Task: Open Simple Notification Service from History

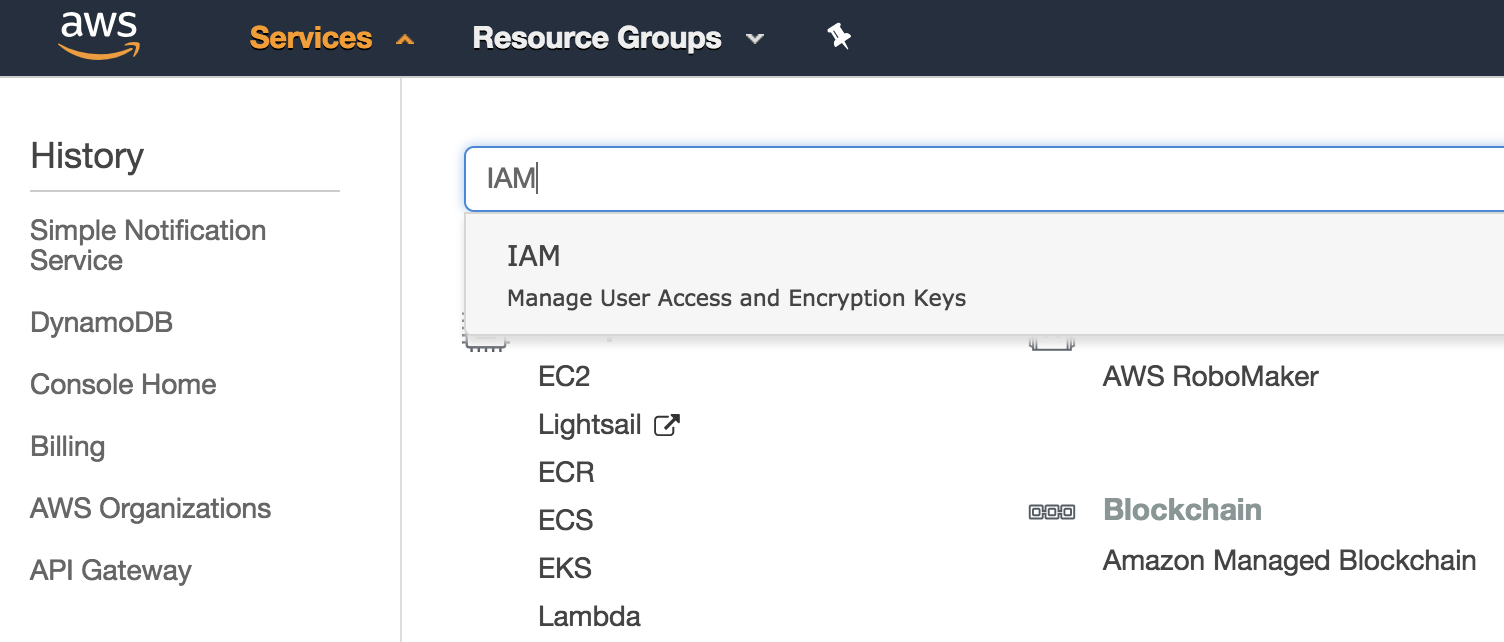Action: click(148, 245)
